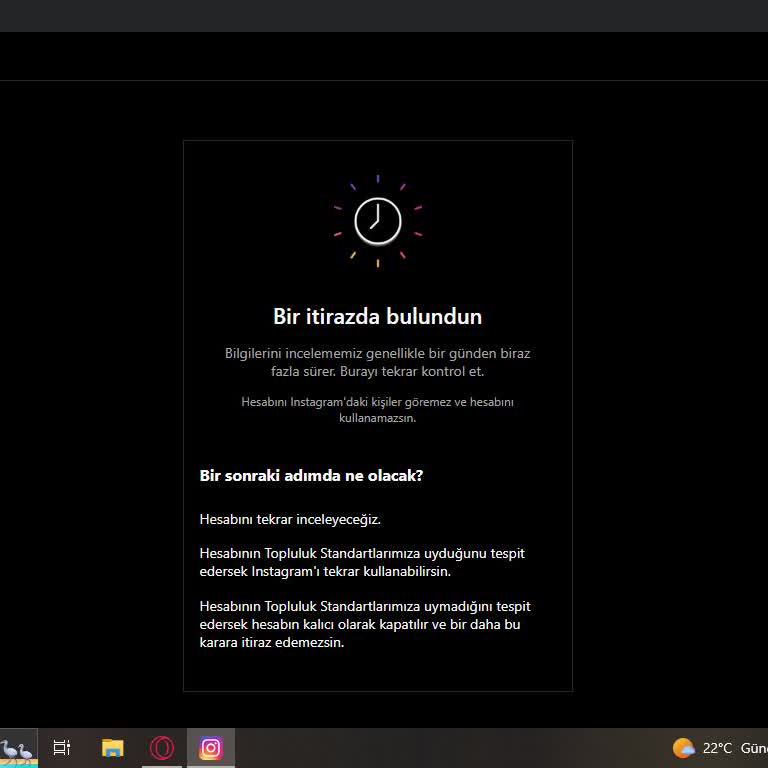768x768 pixels.
Task: Click the subheading 'Bir sonraki adımda ne olacak?'
Action: [x=311, y=476]
